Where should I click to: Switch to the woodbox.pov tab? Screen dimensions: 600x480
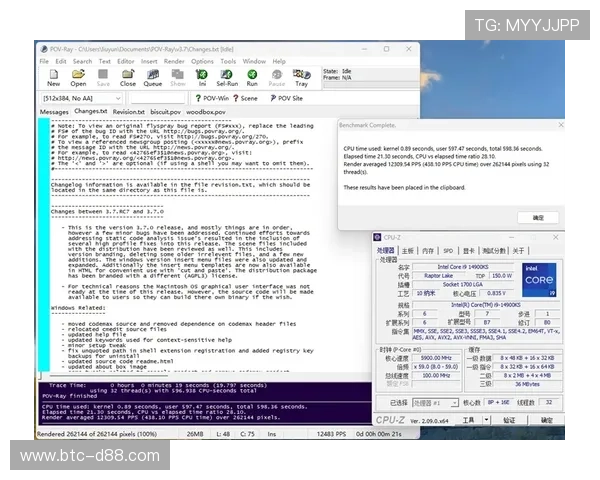coord(205,112)
